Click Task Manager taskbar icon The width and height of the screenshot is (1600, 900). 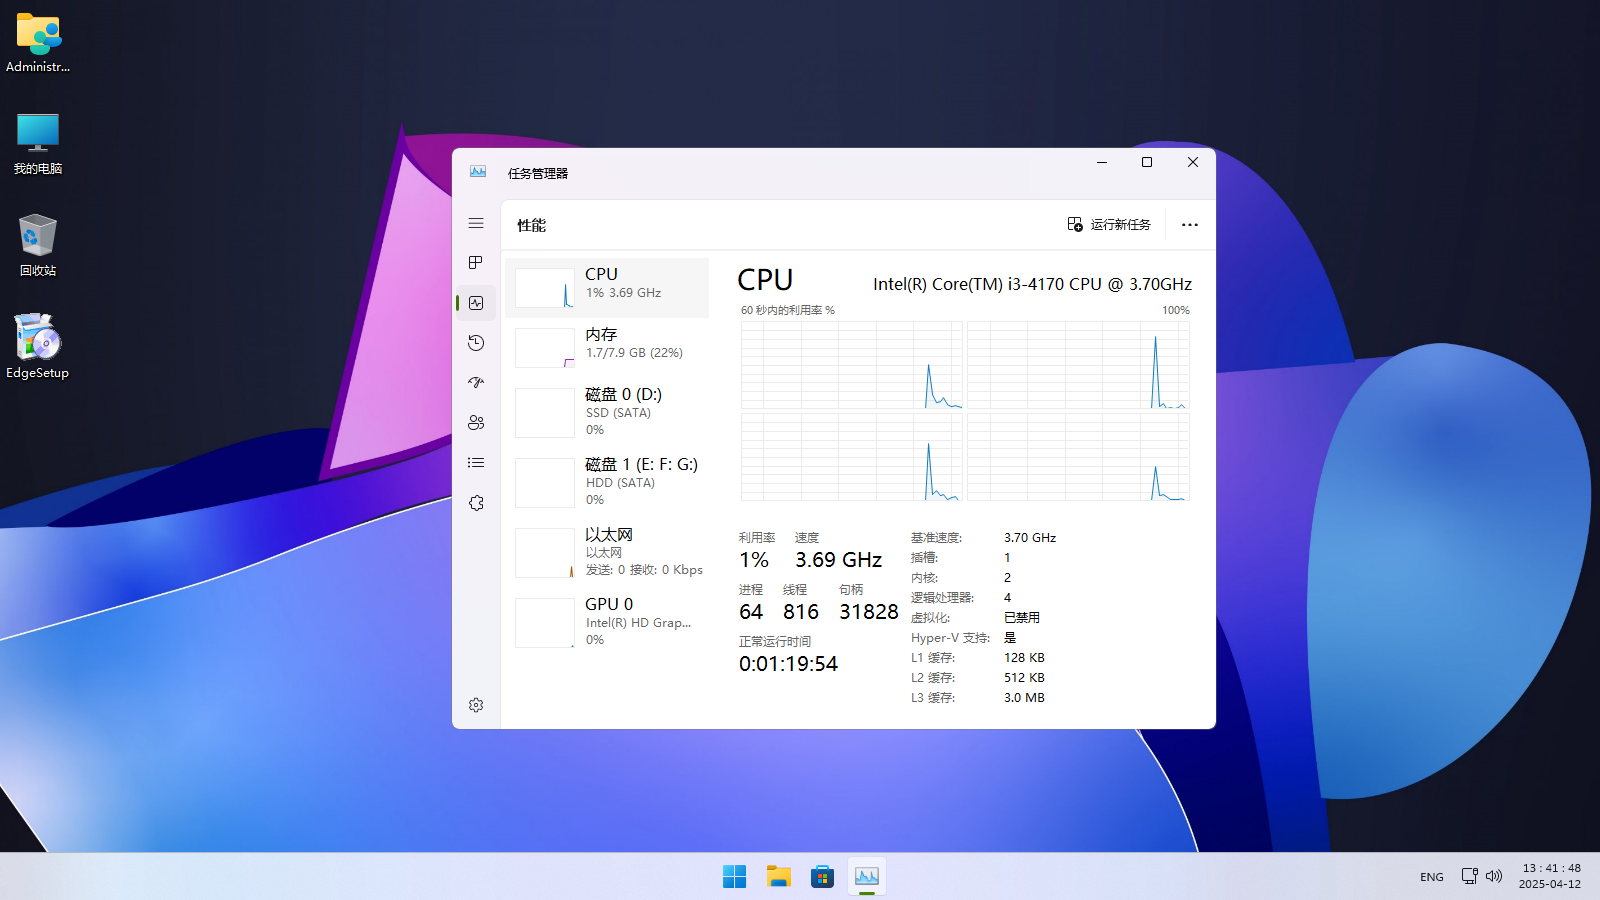pos(866,877)
